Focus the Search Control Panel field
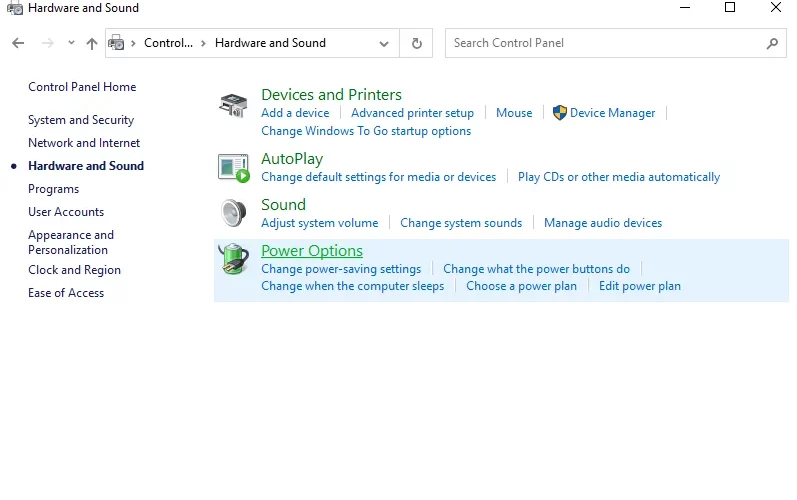 [605, 43]
